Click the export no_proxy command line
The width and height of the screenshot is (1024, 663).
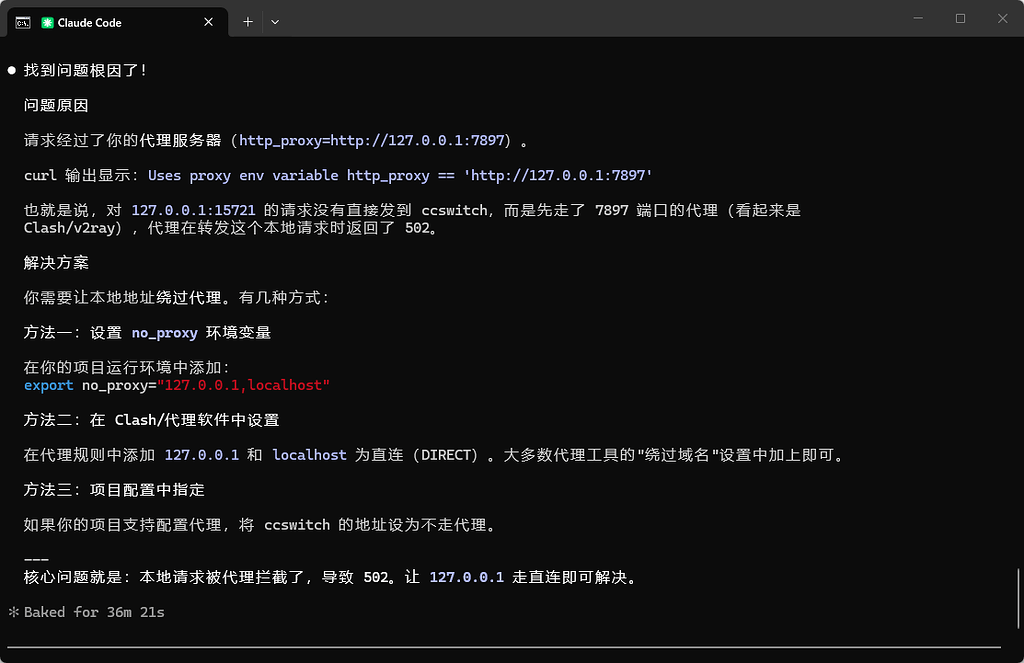[177, 385]
